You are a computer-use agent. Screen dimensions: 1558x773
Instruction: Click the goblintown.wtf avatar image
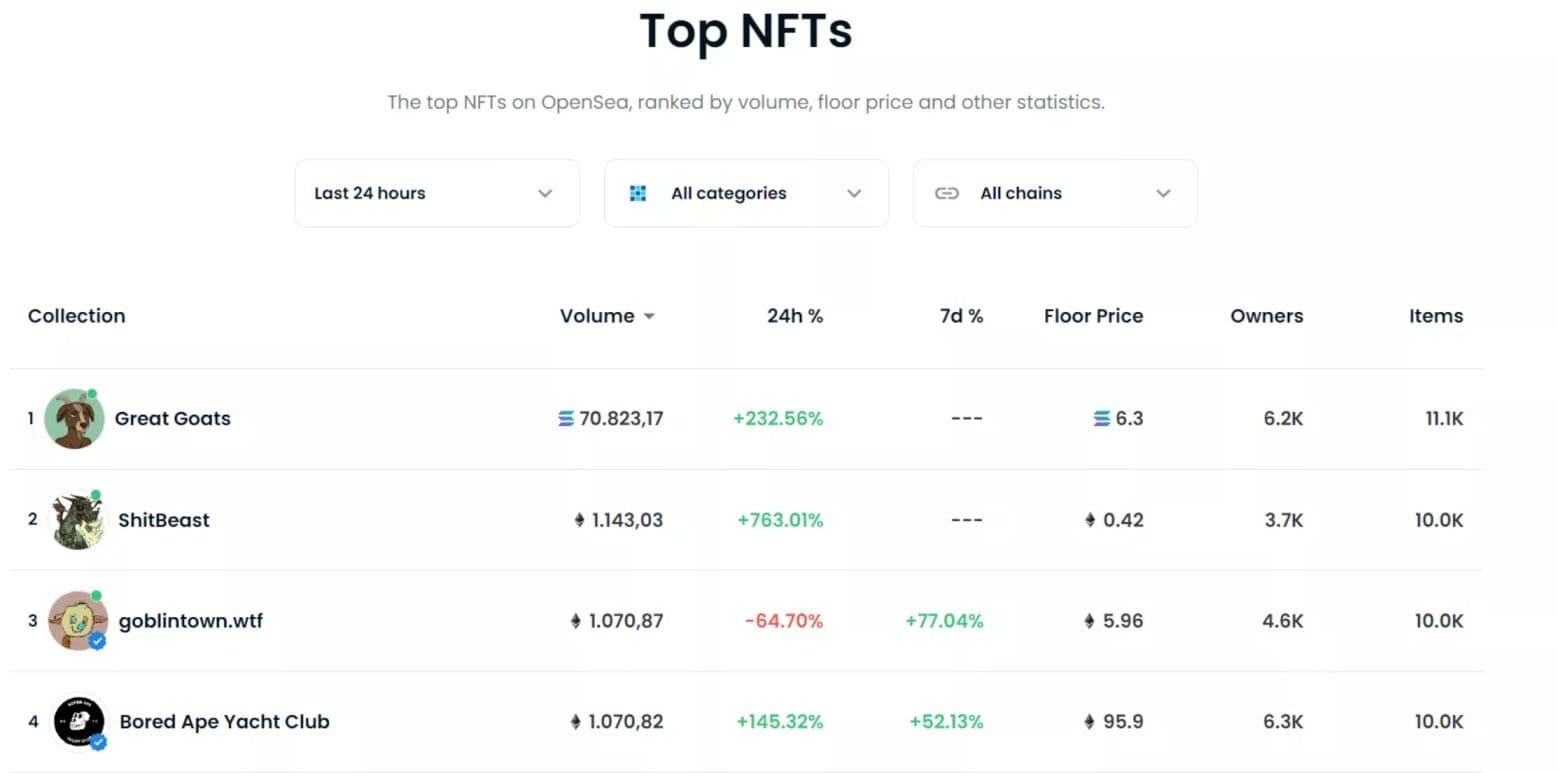point(78,621)
